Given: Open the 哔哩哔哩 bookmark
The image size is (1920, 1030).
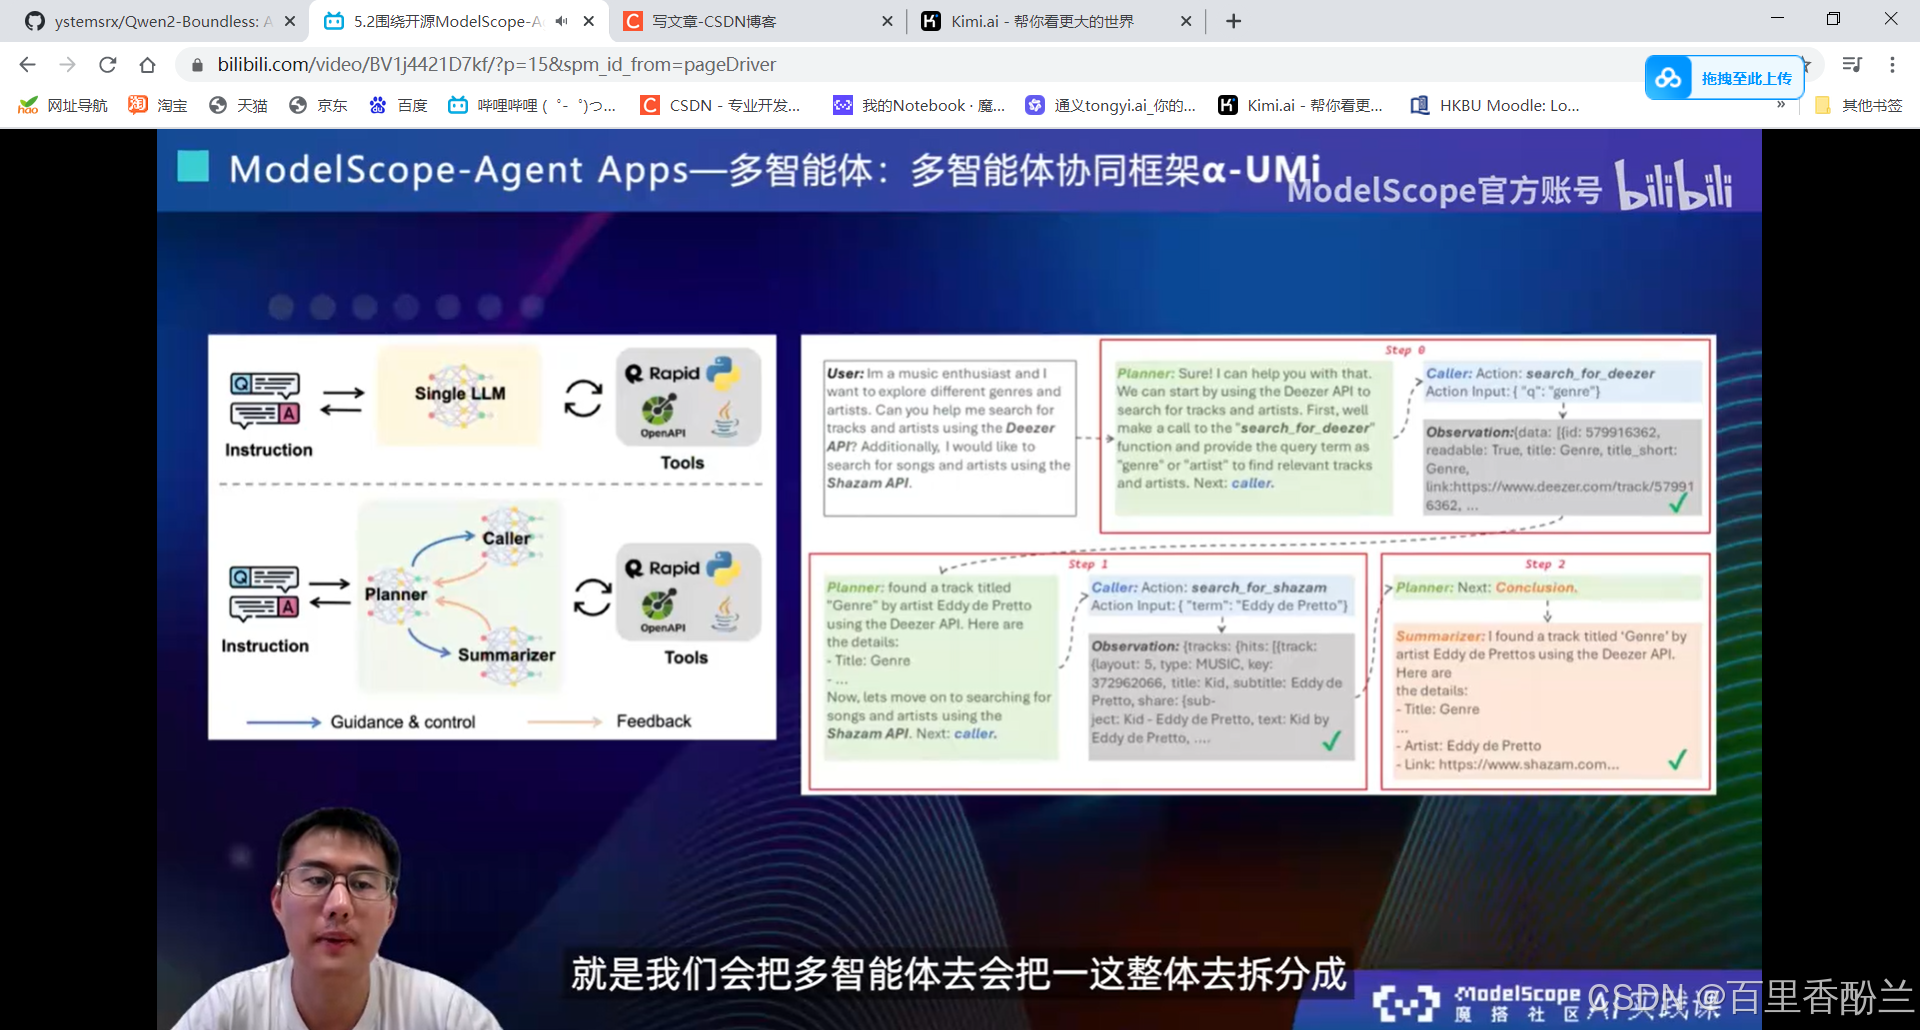Looking at the screenshot, I should [x=532, y=105].
